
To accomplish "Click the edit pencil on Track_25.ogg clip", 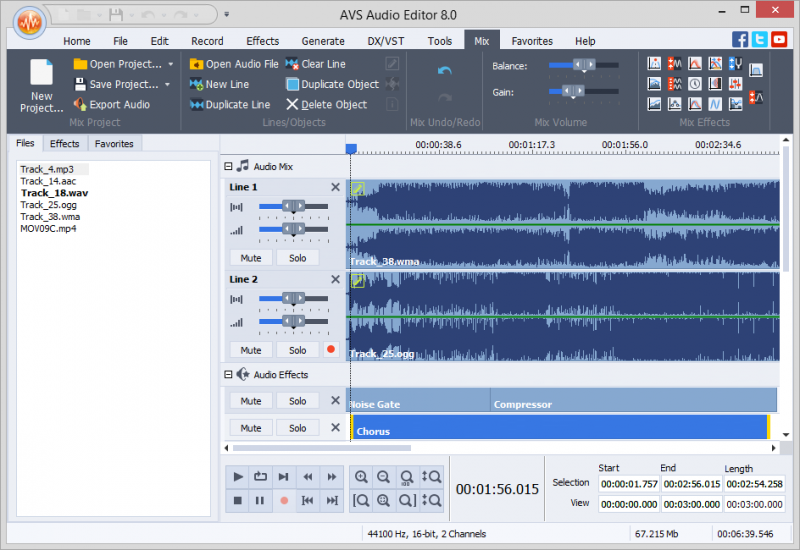I will point(358,281).
